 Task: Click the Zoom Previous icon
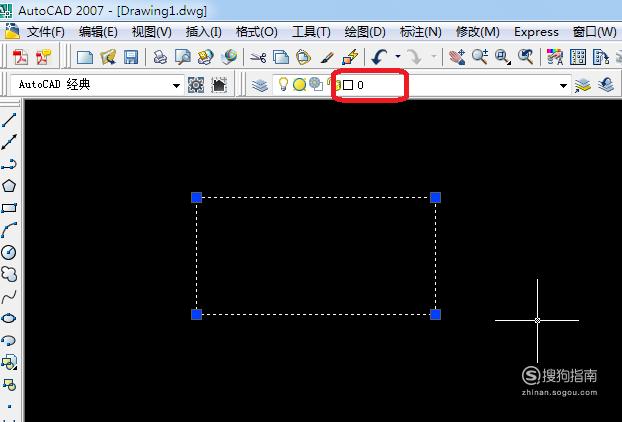point(525,58)
